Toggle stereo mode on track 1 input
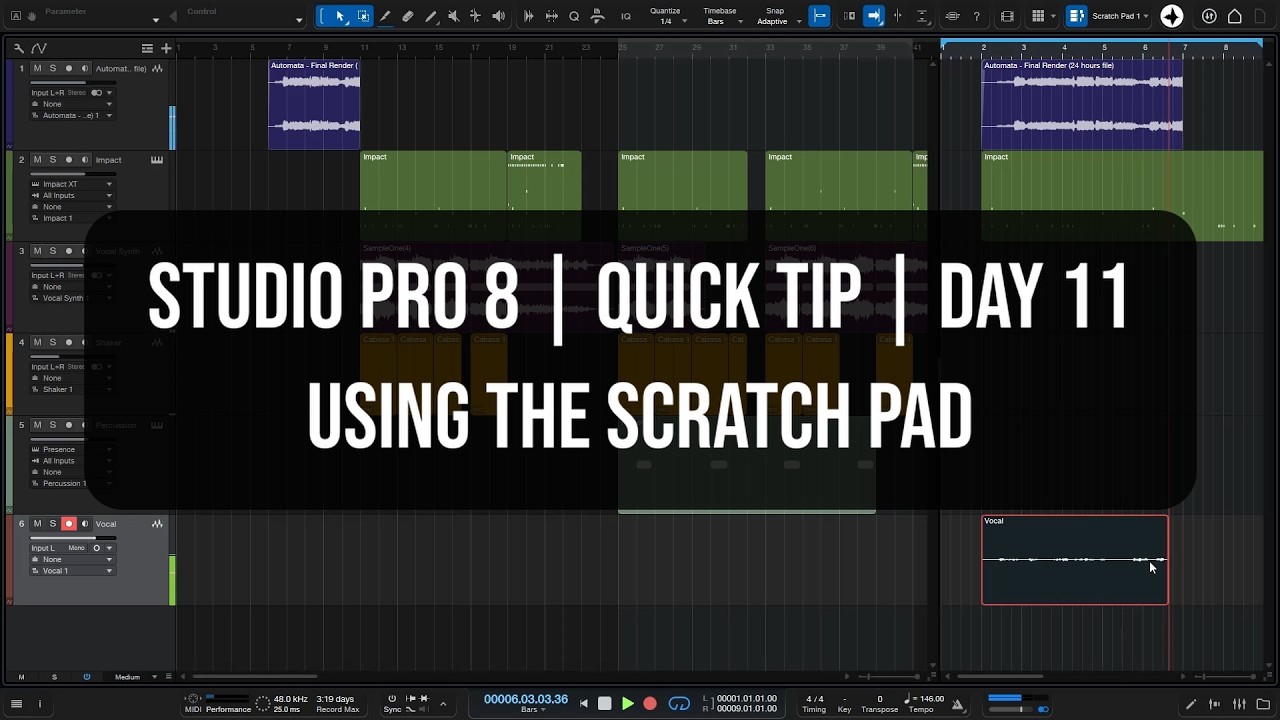Image resolution: width=1280 pixels, height=720 pixels. [97, 93]
